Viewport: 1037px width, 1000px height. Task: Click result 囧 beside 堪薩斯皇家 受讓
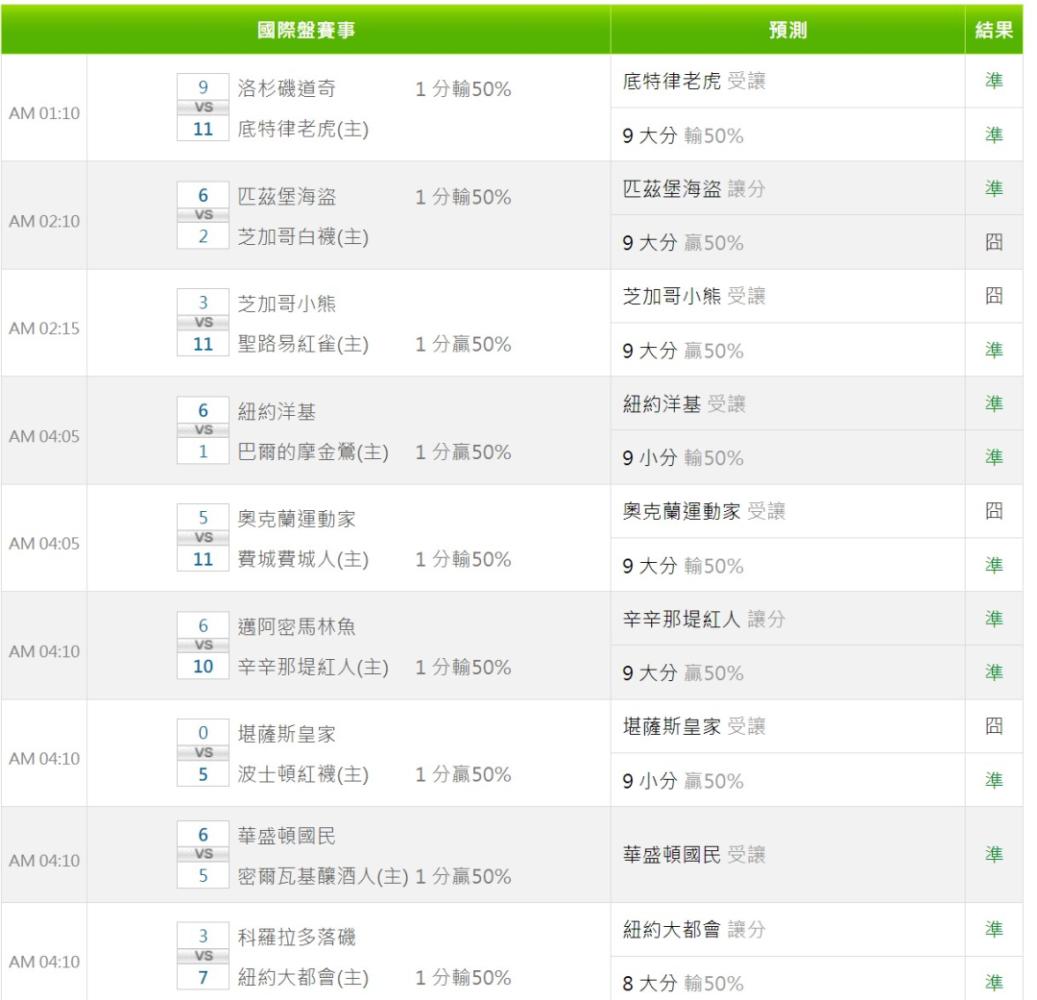click(993, 726)
